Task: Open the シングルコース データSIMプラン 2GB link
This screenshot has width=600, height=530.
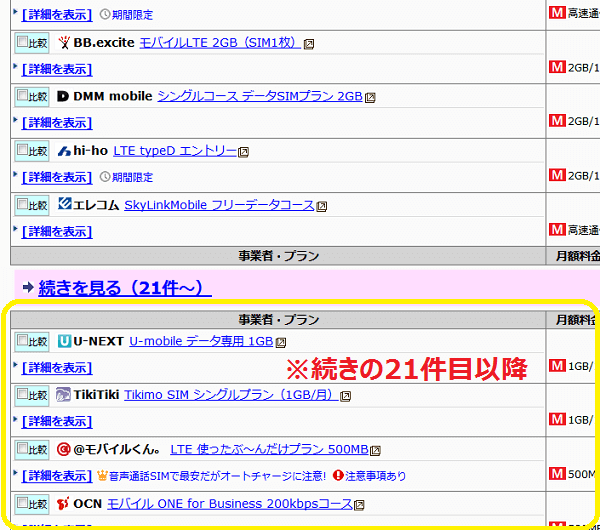Action: (260, 96)
